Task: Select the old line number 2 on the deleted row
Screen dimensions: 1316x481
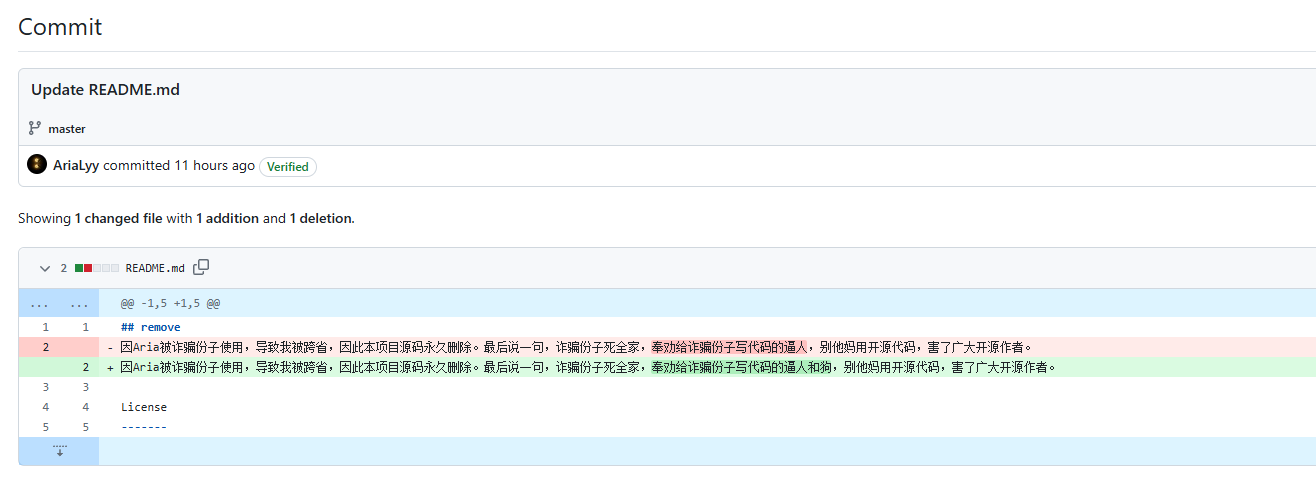Action: tap(45, 347)
